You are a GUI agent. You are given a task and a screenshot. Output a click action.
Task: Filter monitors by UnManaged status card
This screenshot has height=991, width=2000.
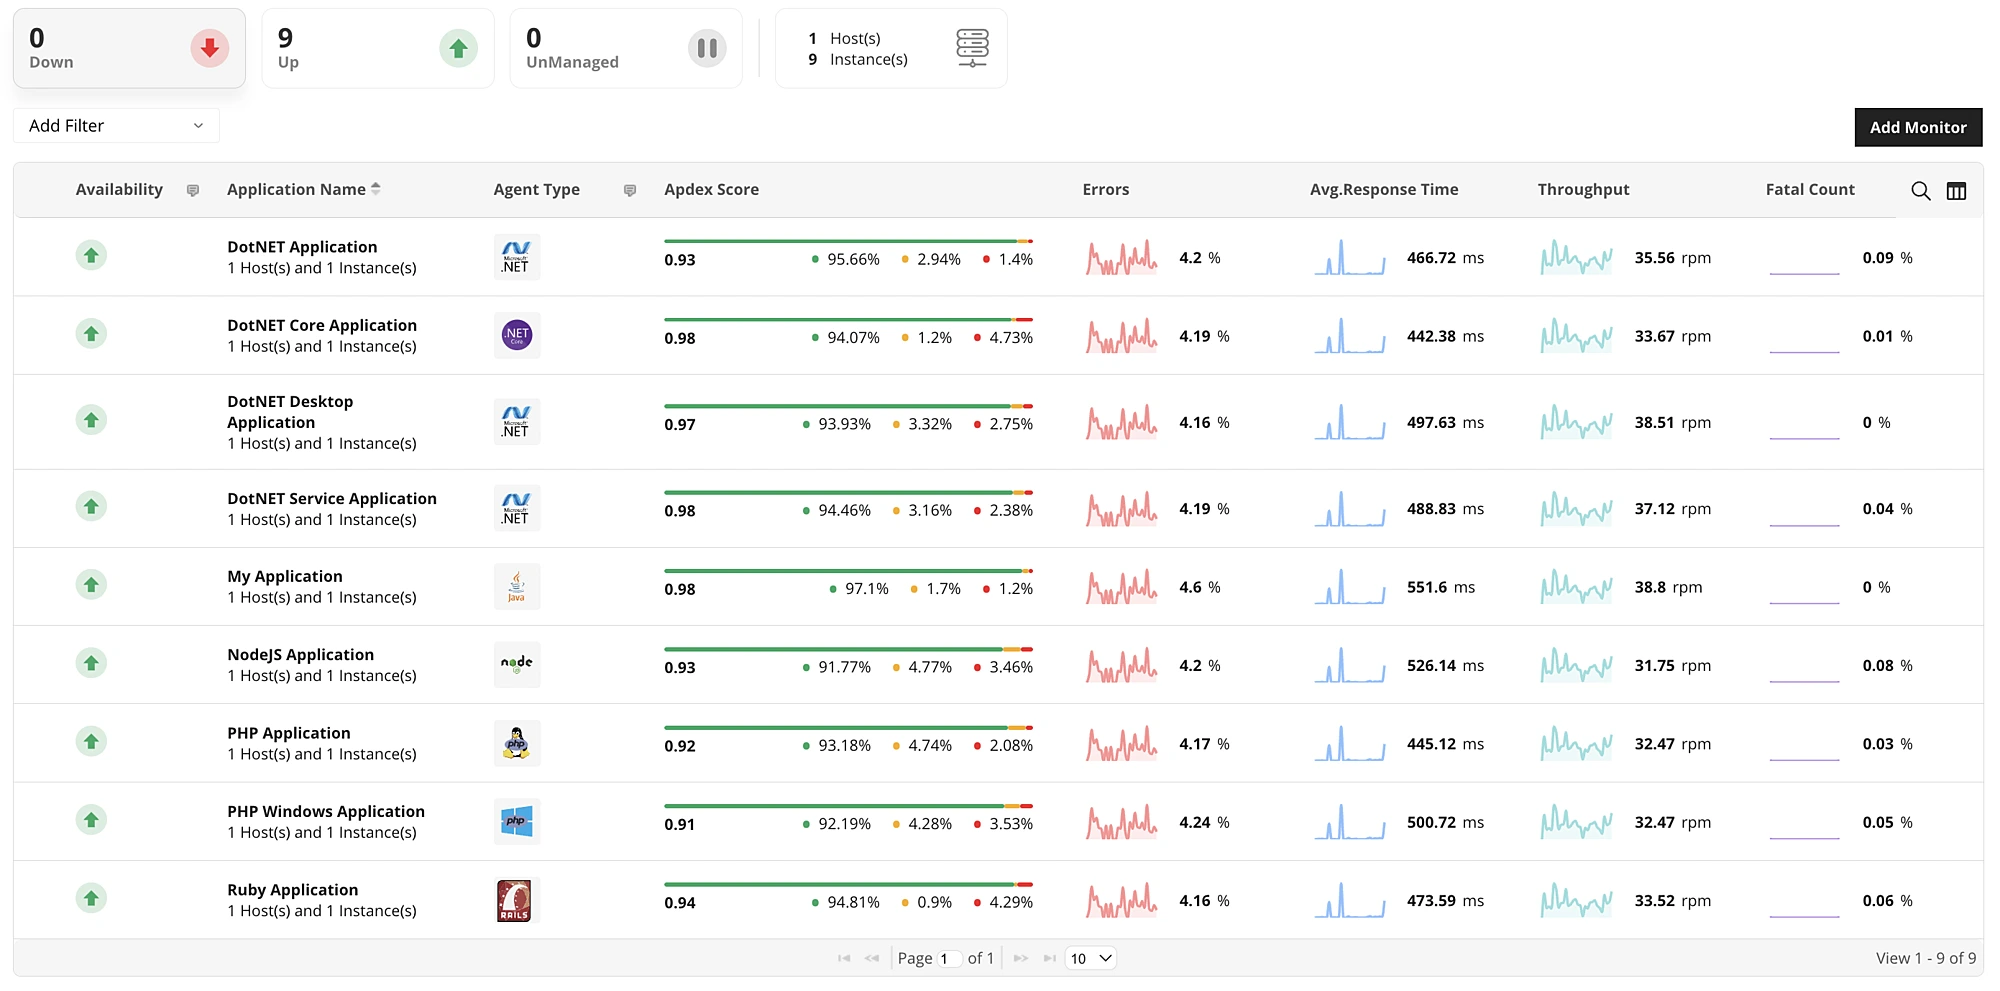coord(625,48)
